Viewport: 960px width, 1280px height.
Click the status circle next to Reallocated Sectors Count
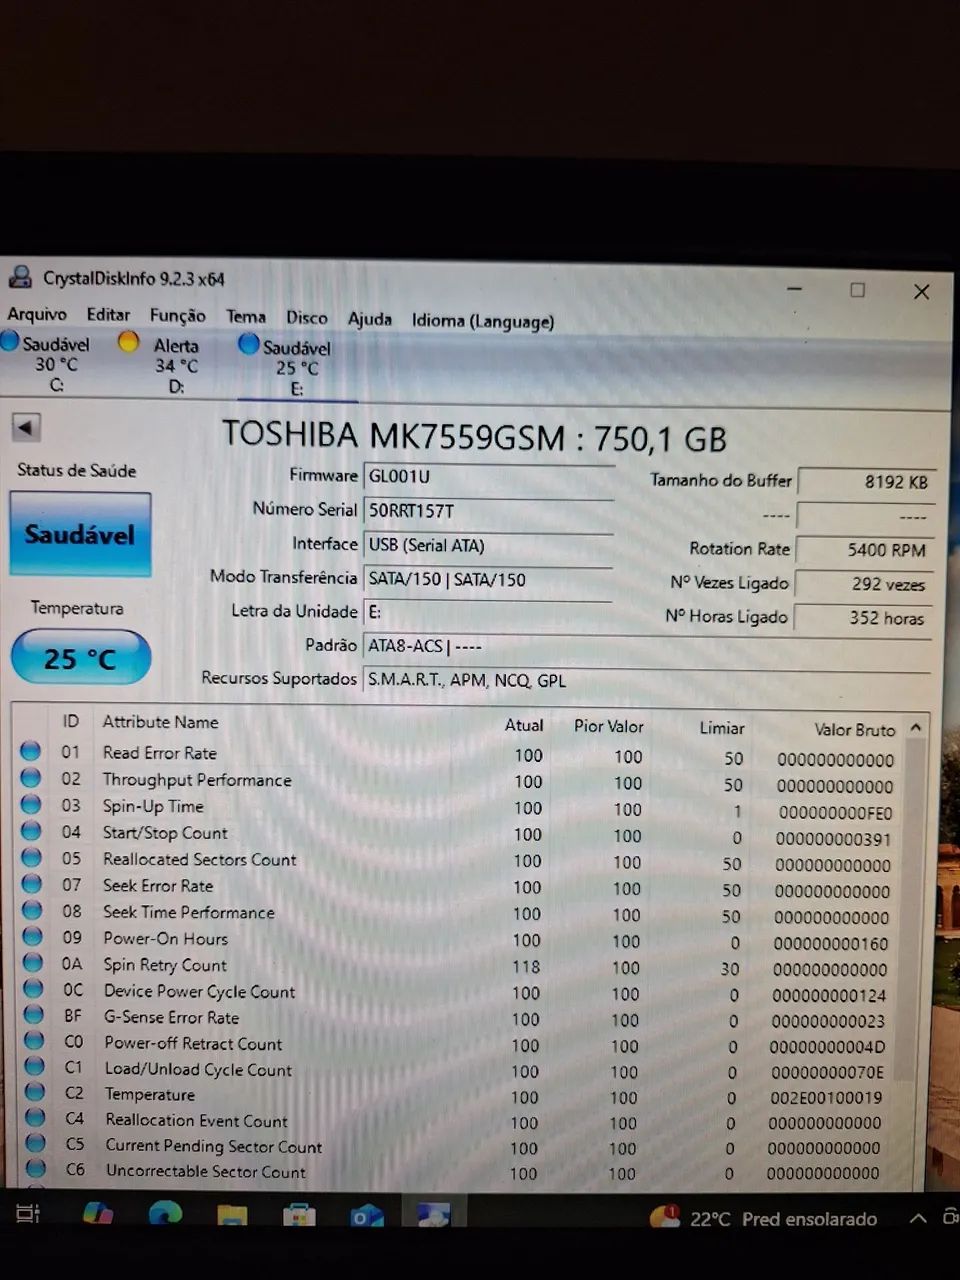pos(30,857)
